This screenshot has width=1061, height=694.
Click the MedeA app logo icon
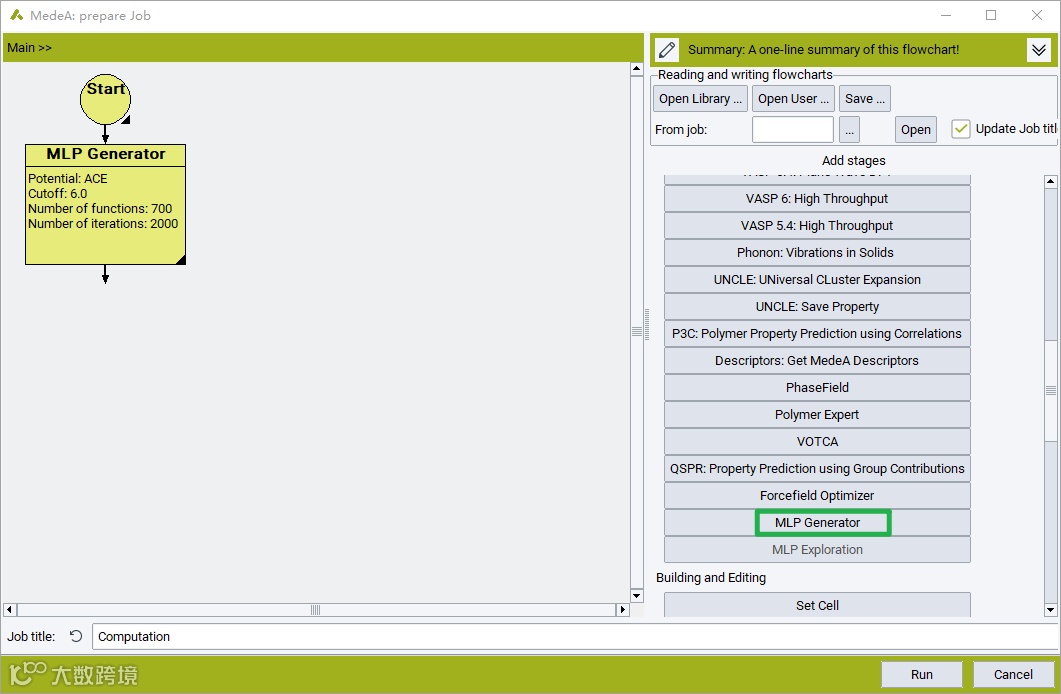17,15
